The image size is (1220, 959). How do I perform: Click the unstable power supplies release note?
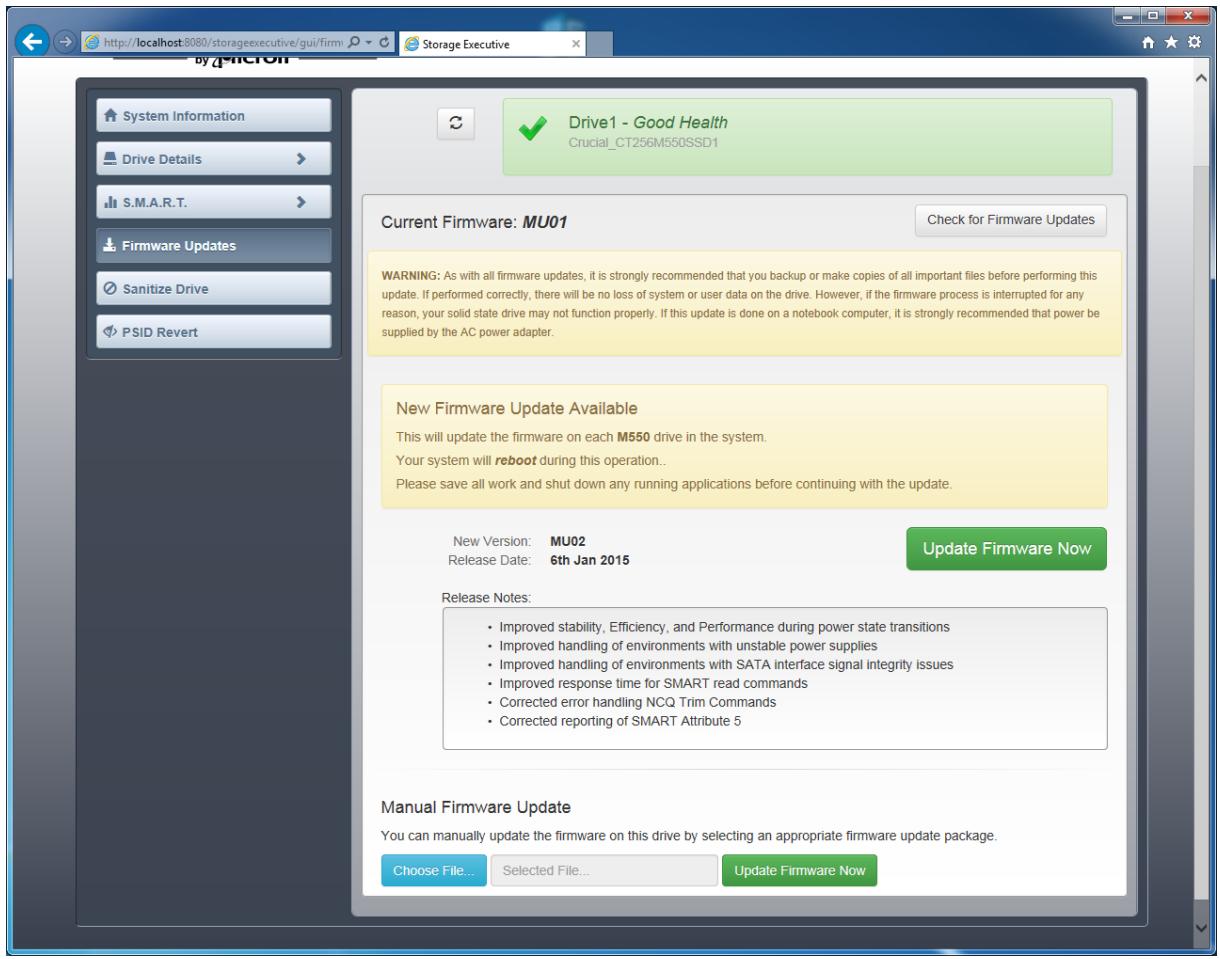[688, 646]
